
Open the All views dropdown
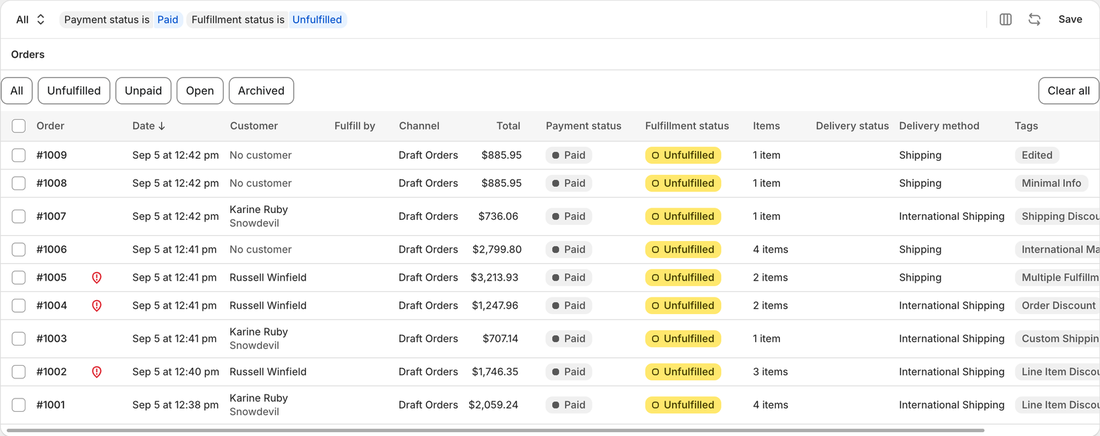click(31, 20)
